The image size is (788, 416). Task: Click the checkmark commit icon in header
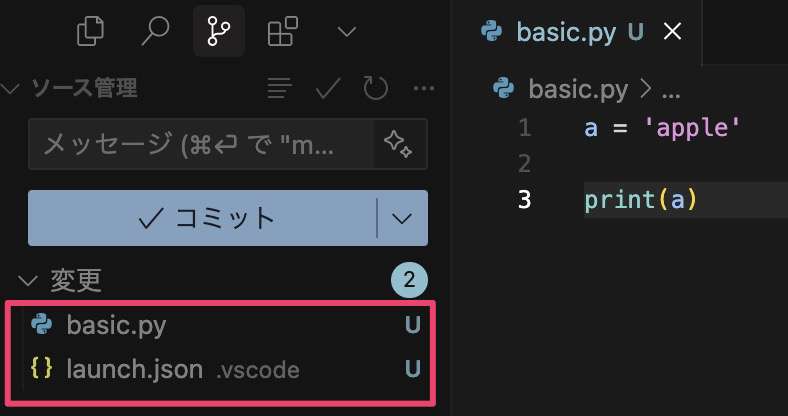(x=328, y=88)
